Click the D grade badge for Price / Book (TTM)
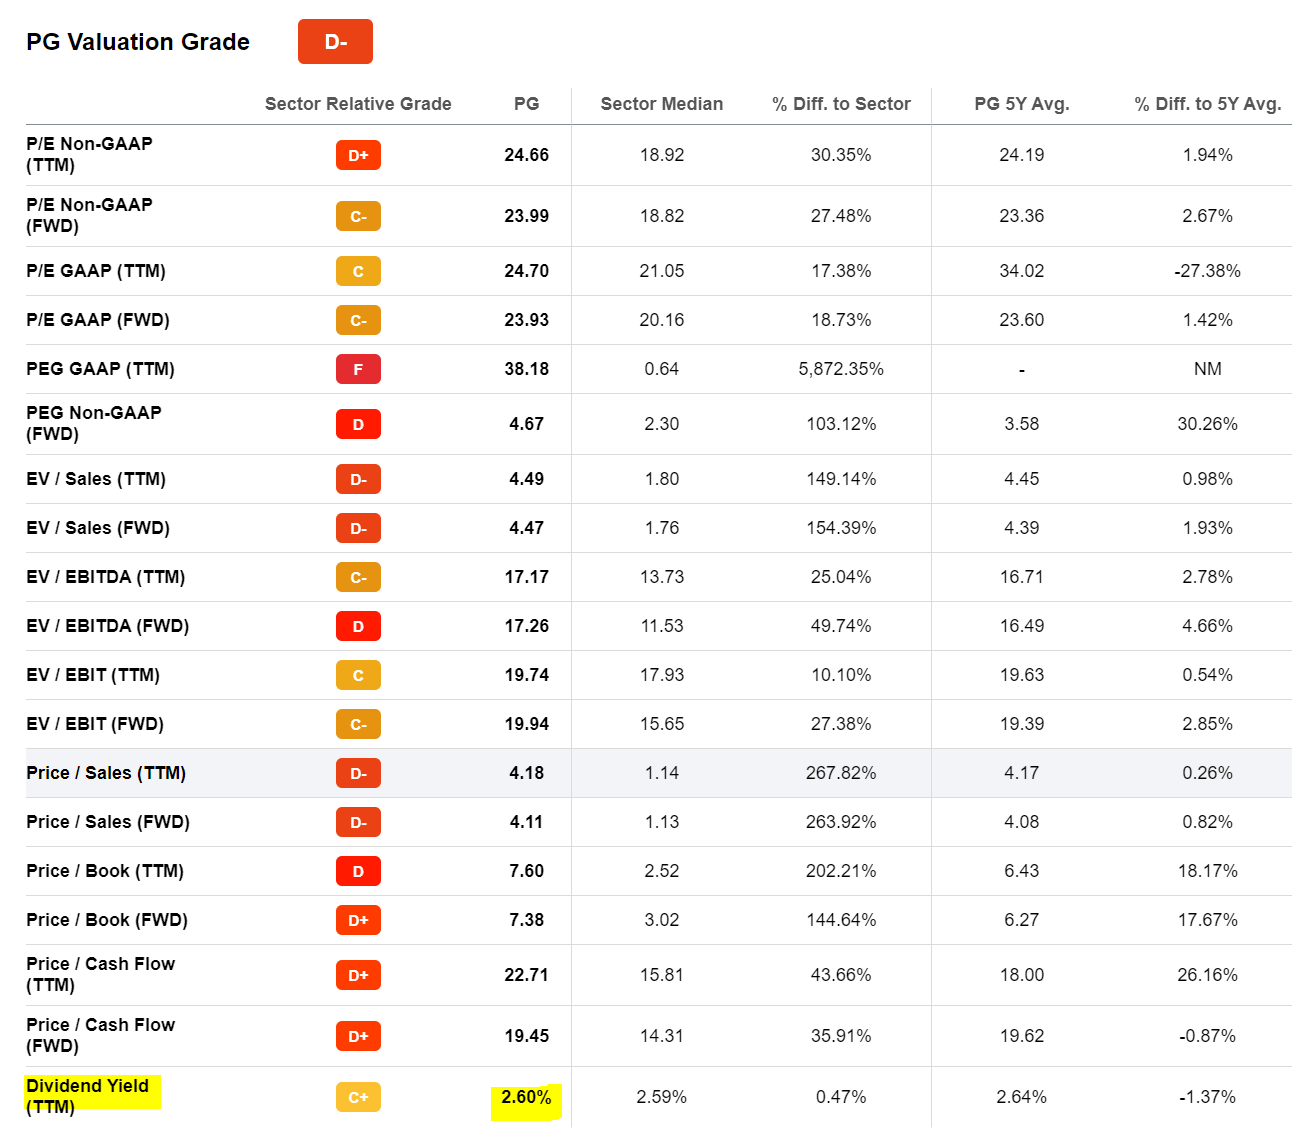Screen dimensions: 1312x1138 pyautogui.click(x=358, y=871)
